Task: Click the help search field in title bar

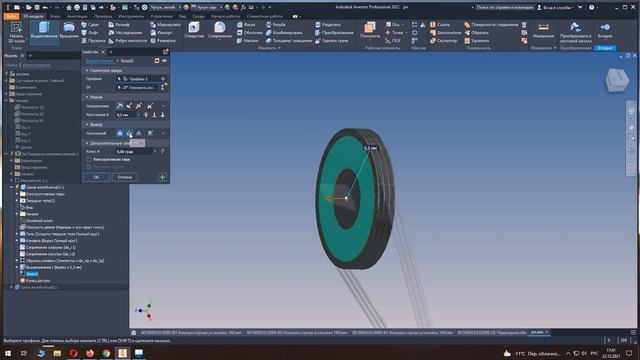Action: click(x=504, y=7)
